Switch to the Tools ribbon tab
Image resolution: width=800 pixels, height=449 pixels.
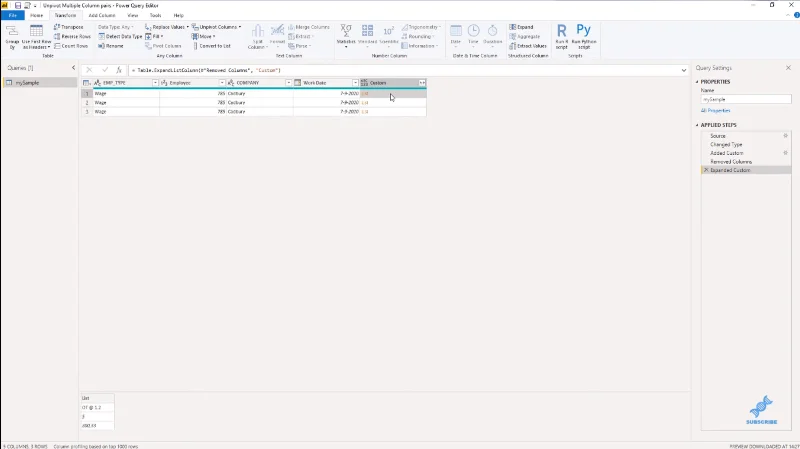pos(156,15)
